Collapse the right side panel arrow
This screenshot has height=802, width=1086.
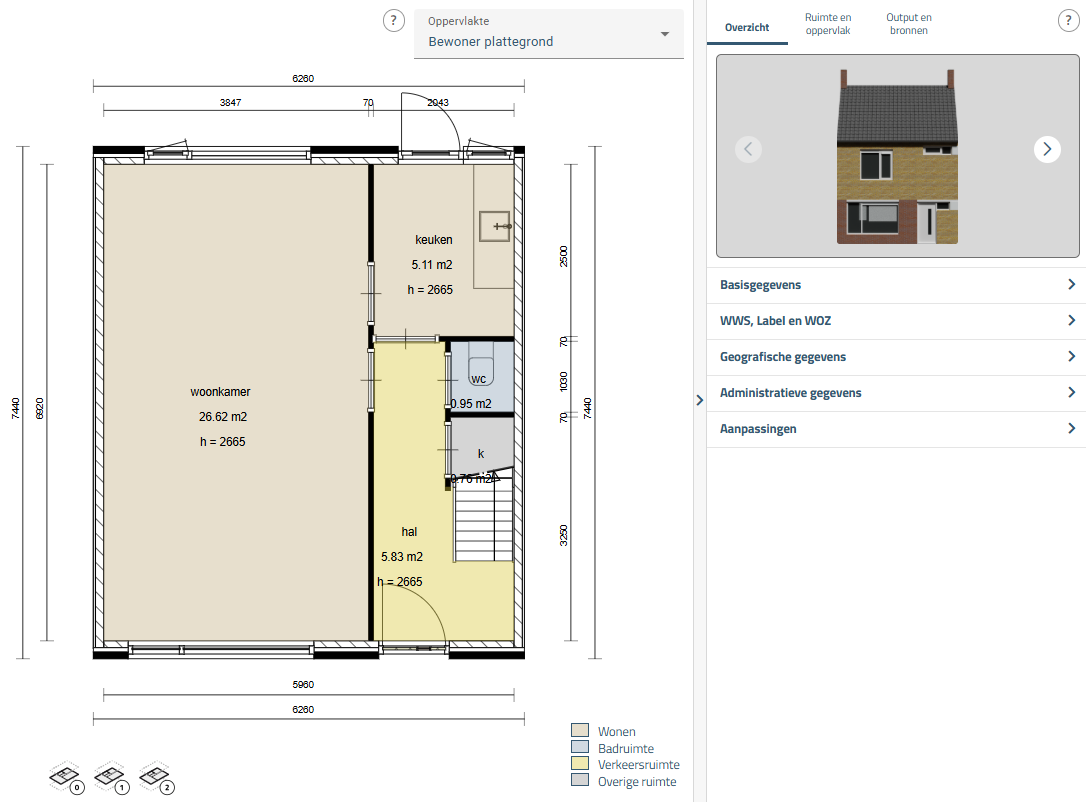point(699,400)
